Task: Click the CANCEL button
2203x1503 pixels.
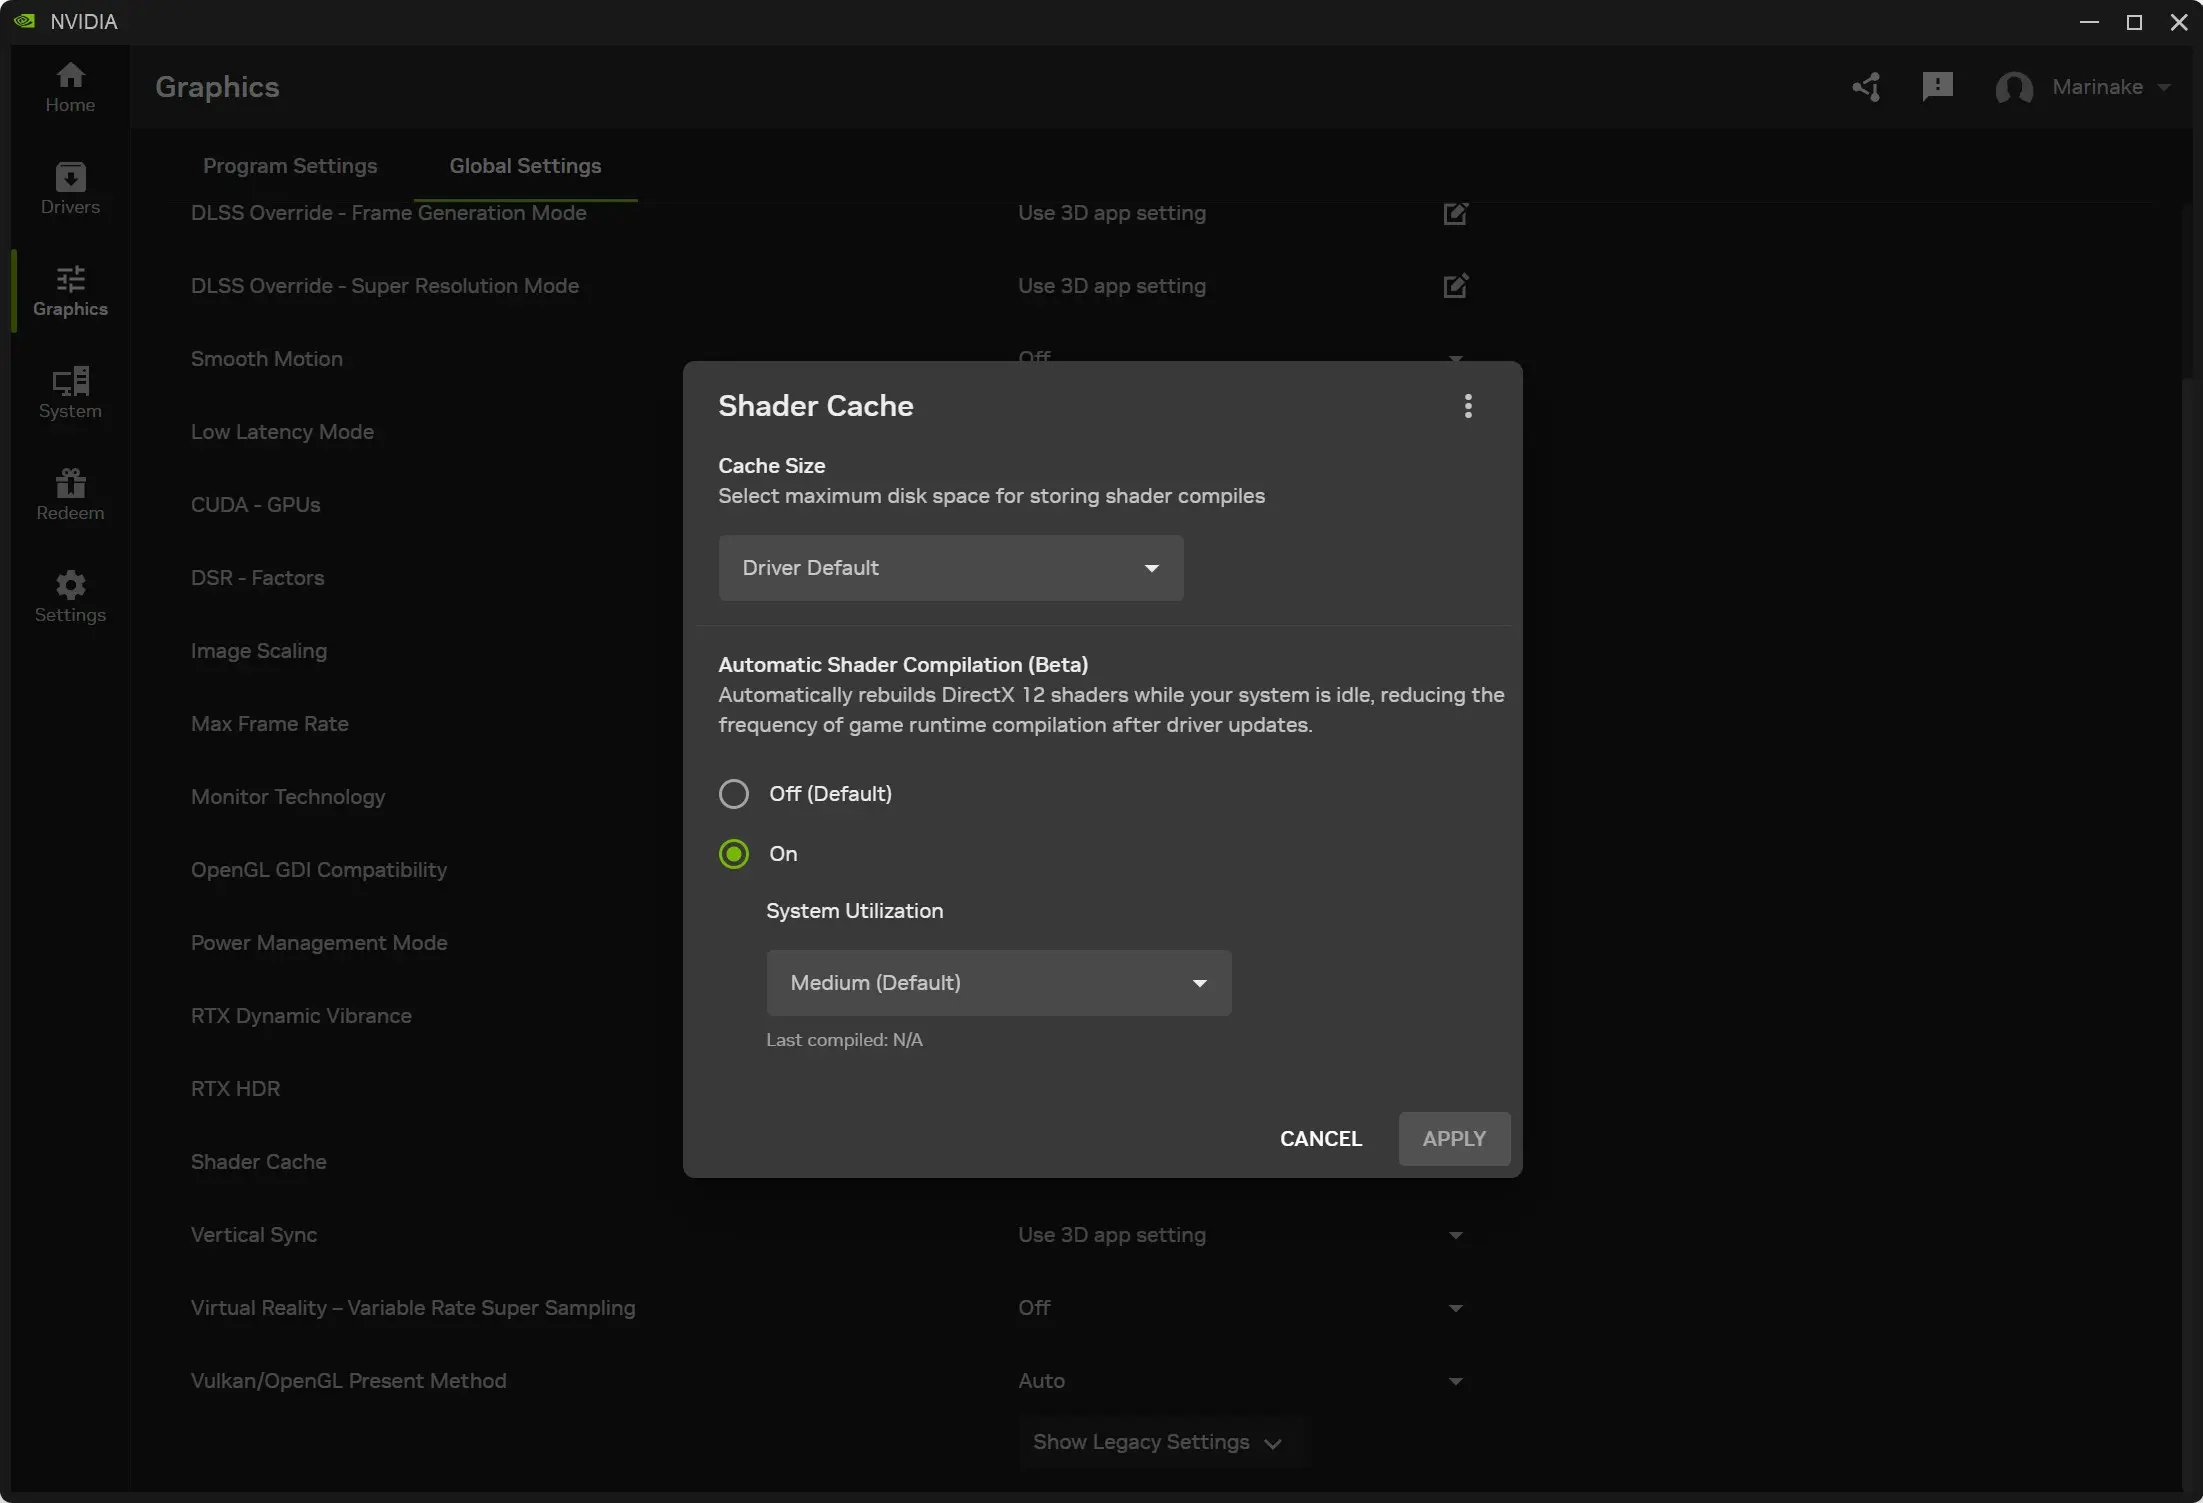Action: [x=1320, y=1139]
